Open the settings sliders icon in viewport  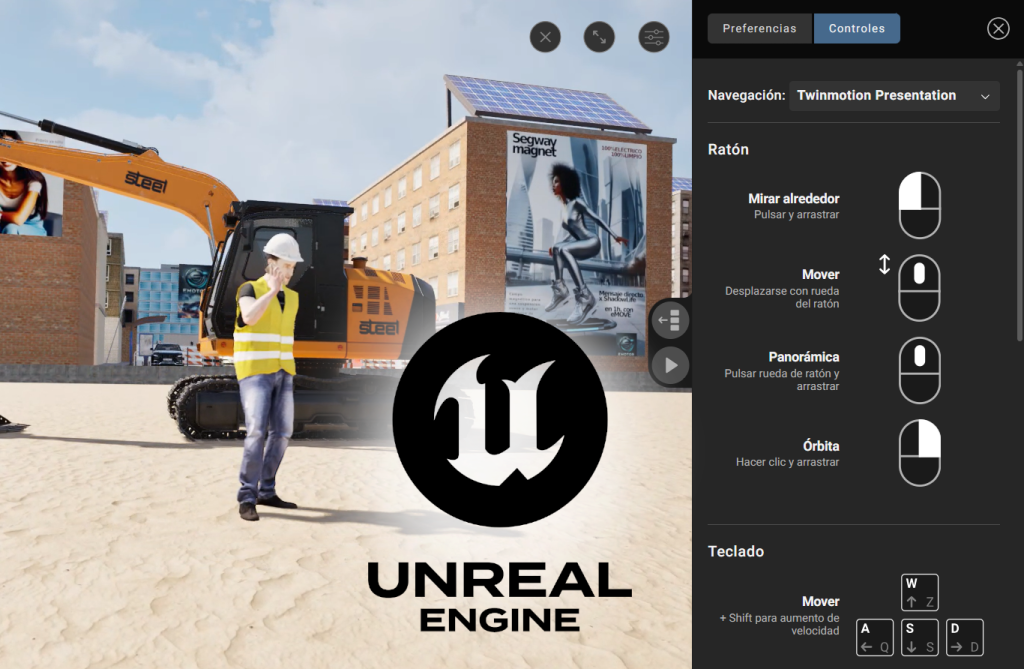[654, 38]
